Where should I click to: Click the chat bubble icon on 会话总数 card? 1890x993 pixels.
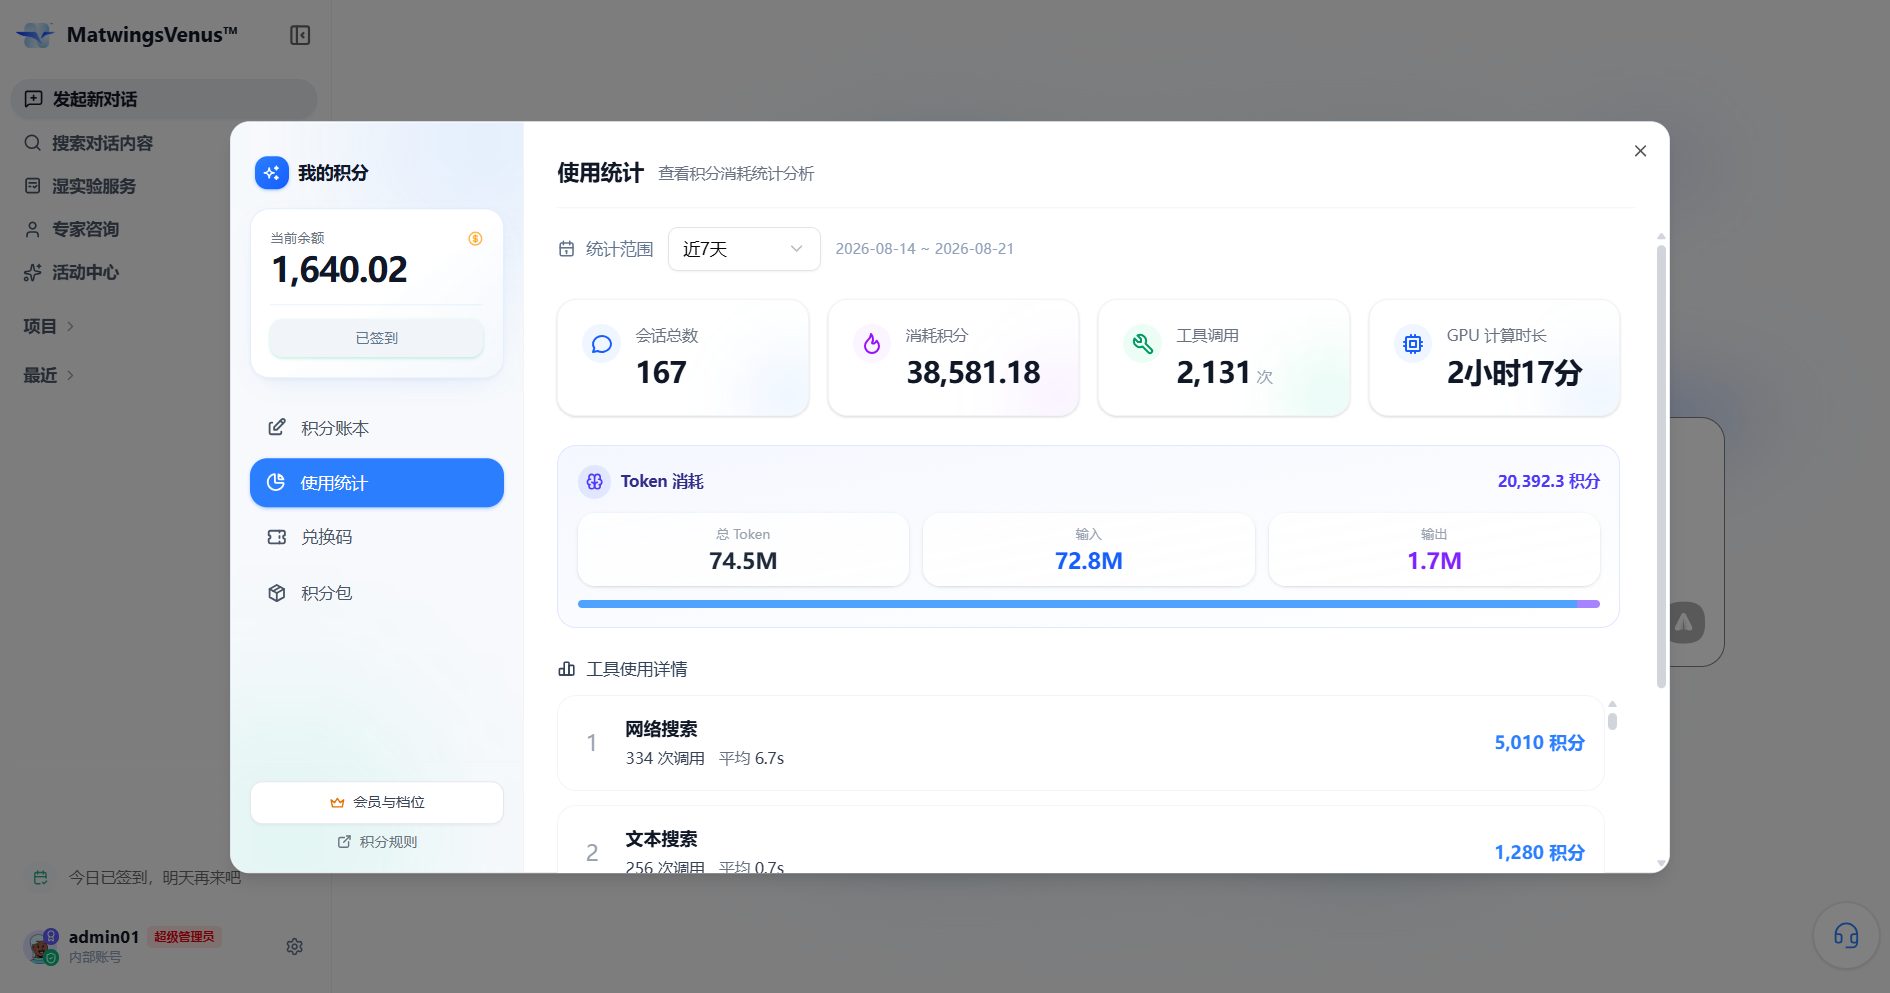click(602, 344)
